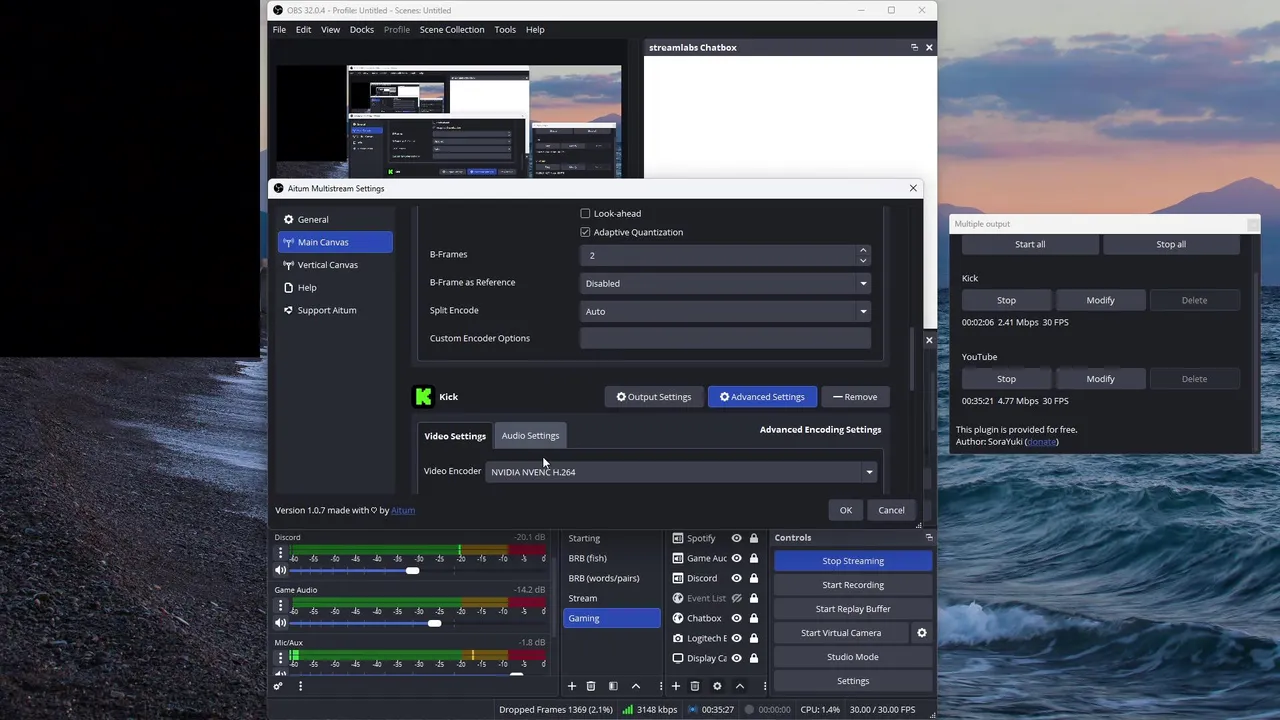This screenshot has width=1280, height=720.
Task: Open Video Encoder NVIDIA NVENC dropdown
Action: point(681,472)
